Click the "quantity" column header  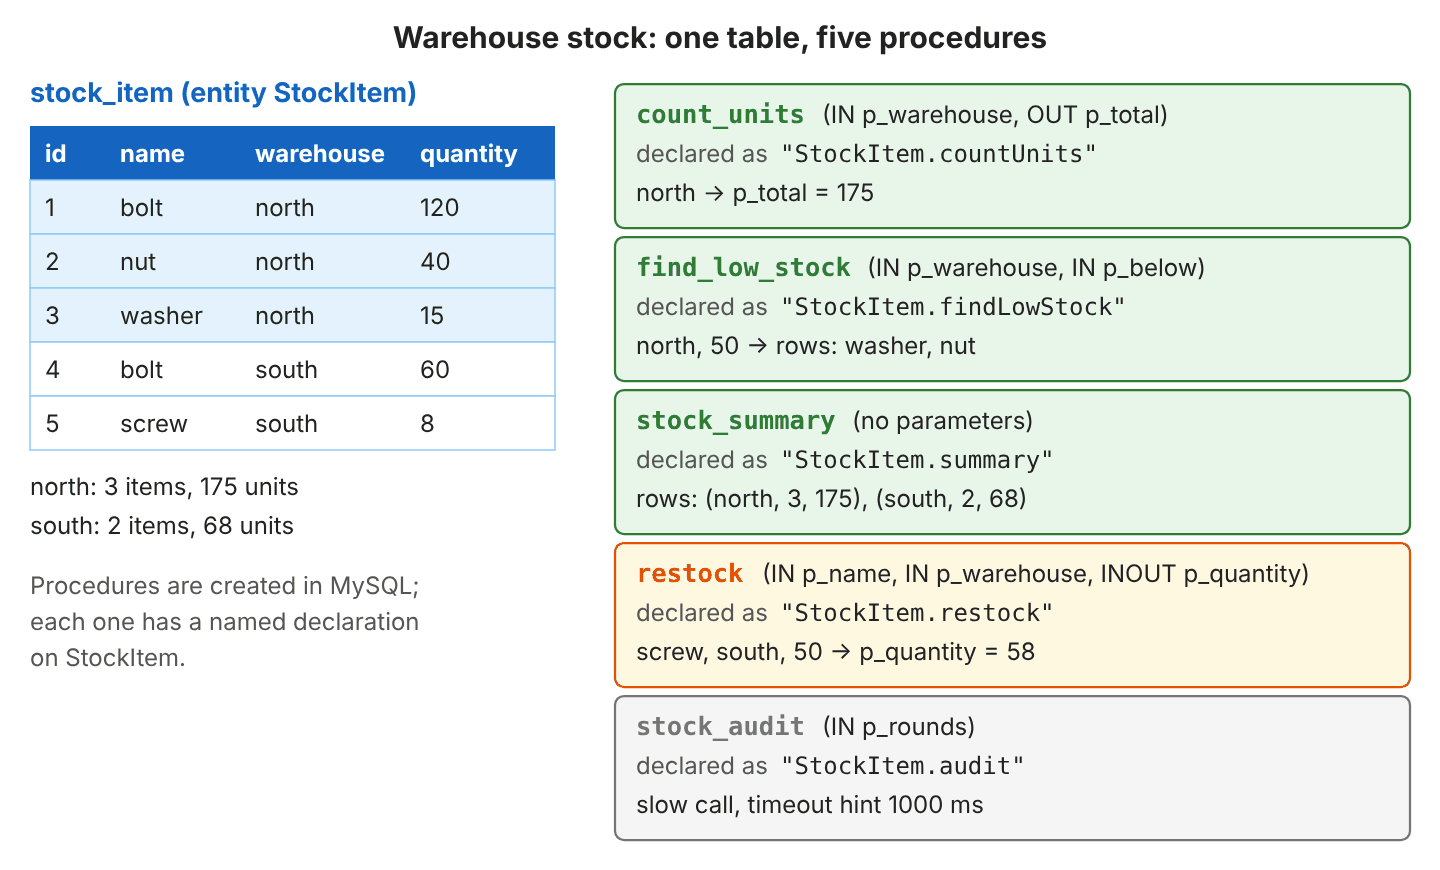pos(469,154)
